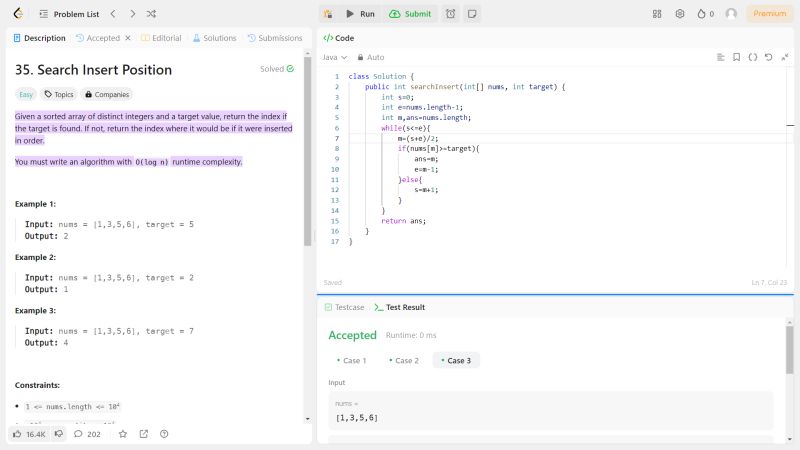The width and height of the screenshot is (800, 450).
Task: Reset code with the undo arrow icon
Action: [x=768, y=57]
